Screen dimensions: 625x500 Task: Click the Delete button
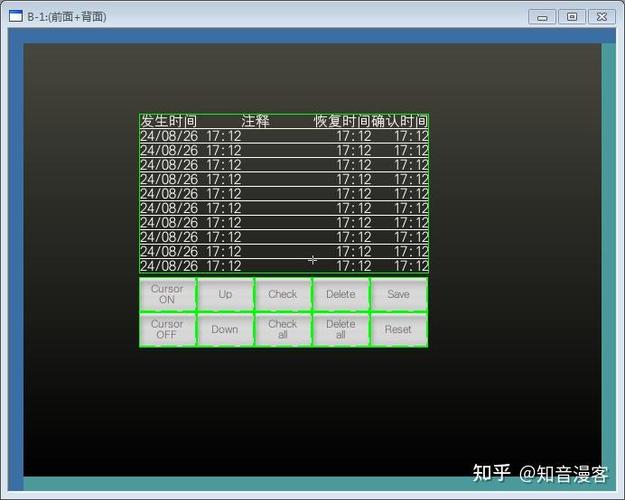pos(341,294)
